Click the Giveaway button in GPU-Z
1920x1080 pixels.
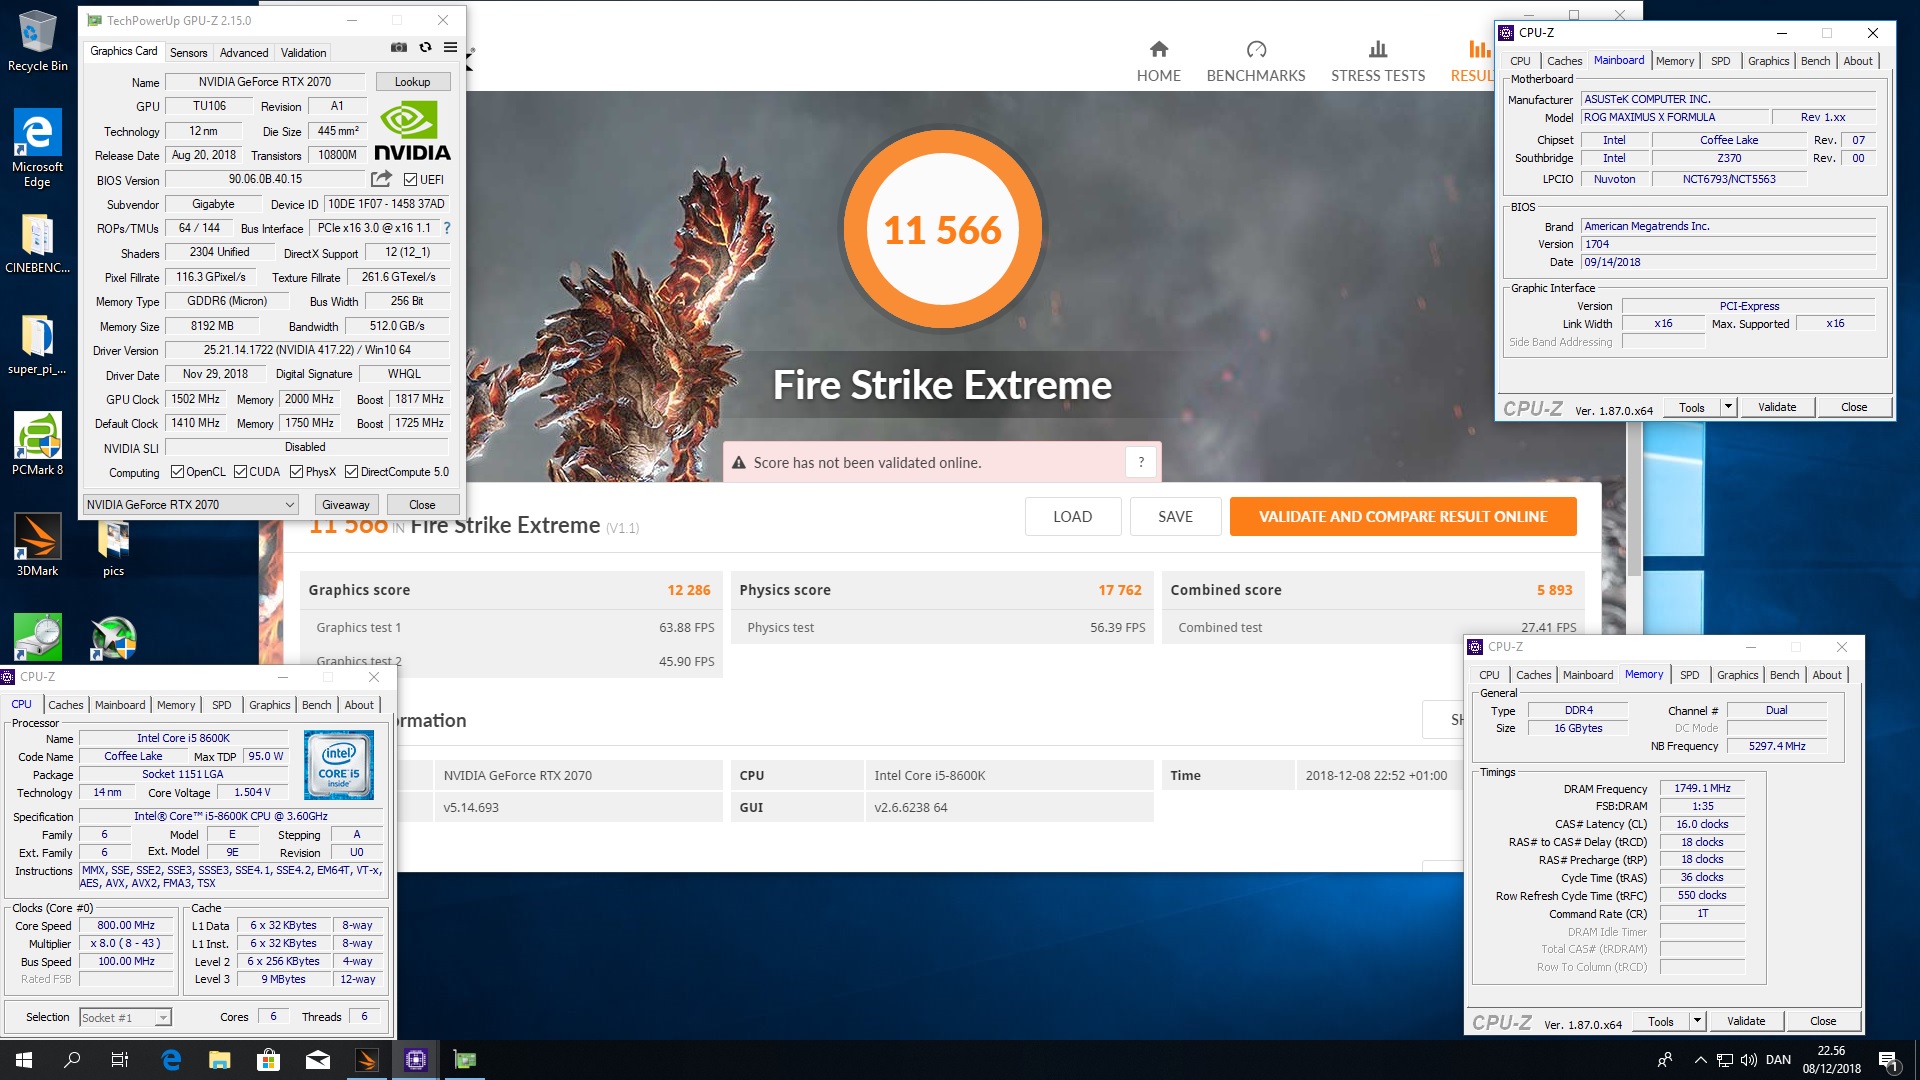pyautogui.click(x=346, y=504)
